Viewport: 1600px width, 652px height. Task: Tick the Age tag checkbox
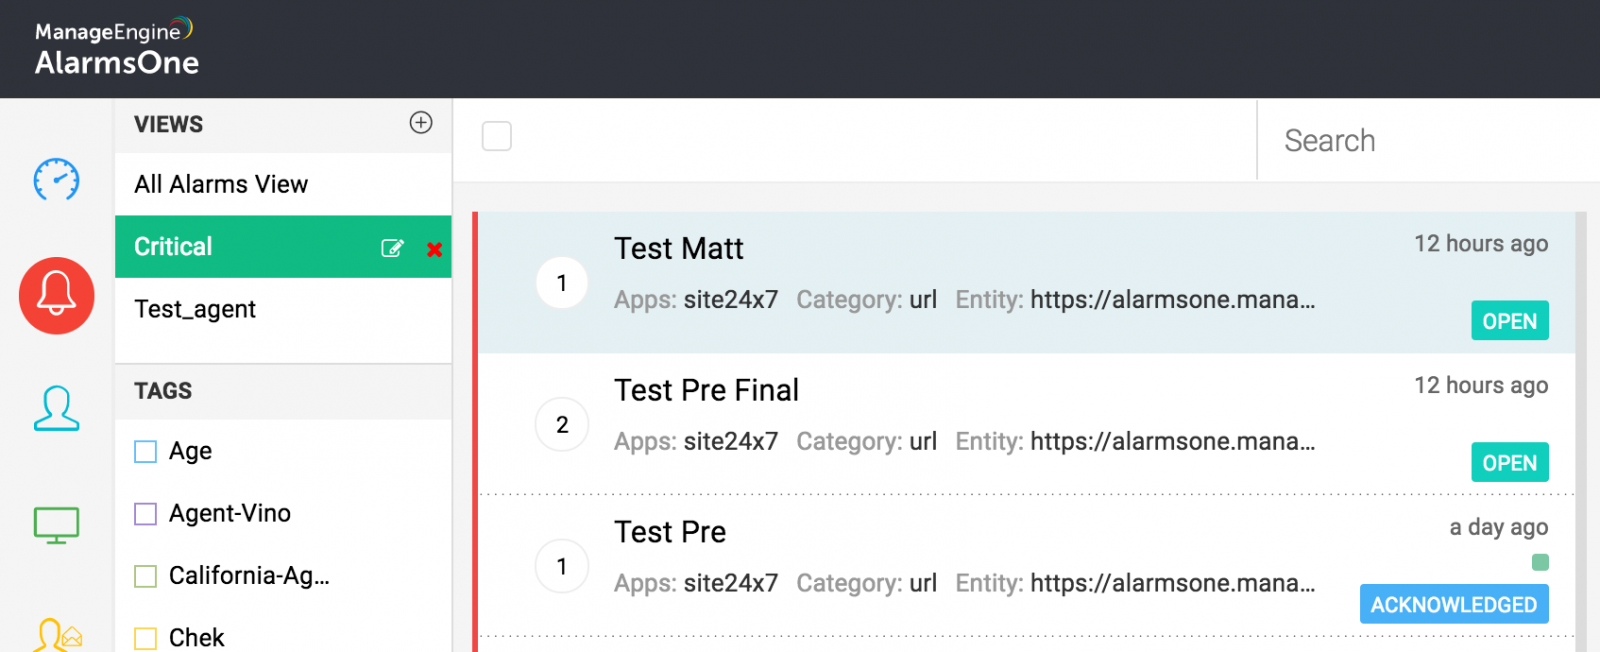click(x=145, y=452)
